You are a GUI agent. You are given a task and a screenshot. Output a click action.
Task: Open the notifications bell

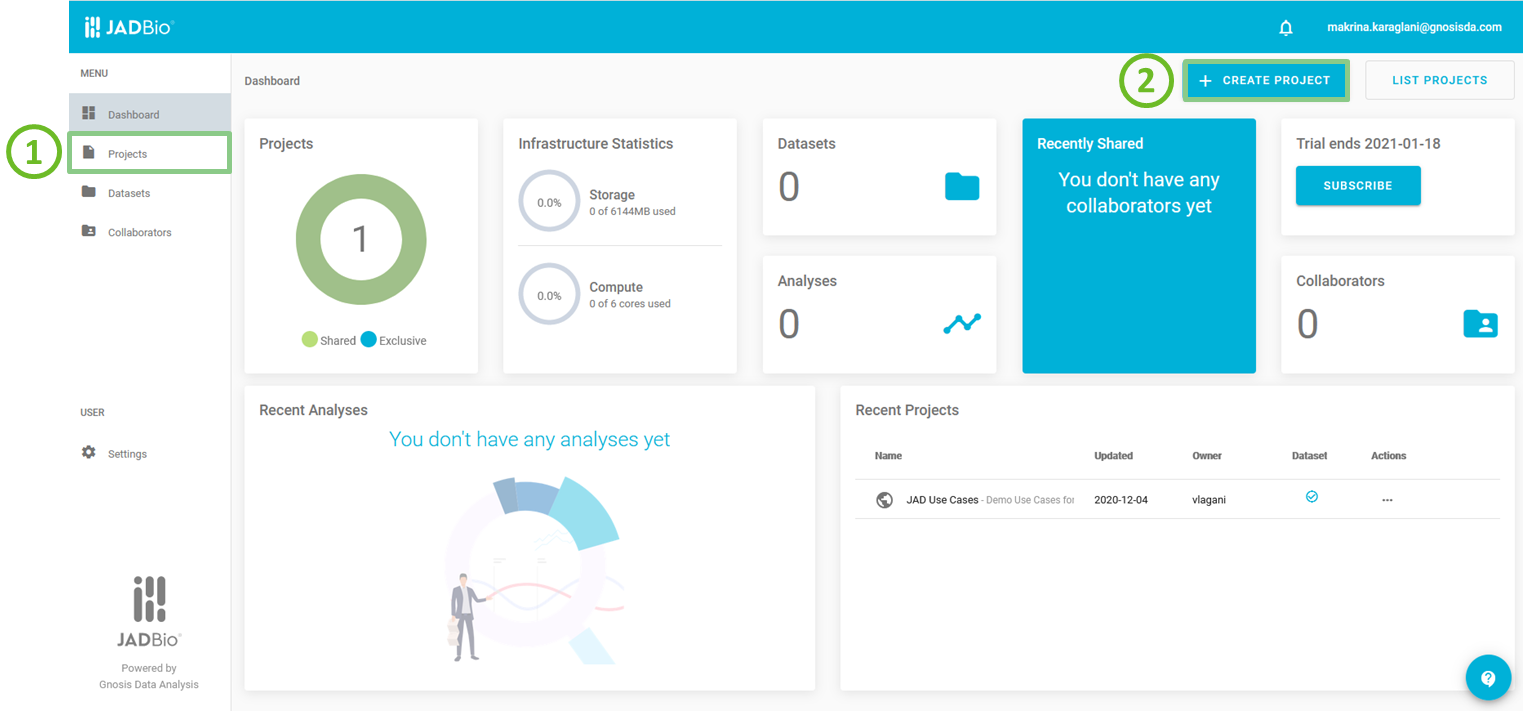tap(1286, 28)
